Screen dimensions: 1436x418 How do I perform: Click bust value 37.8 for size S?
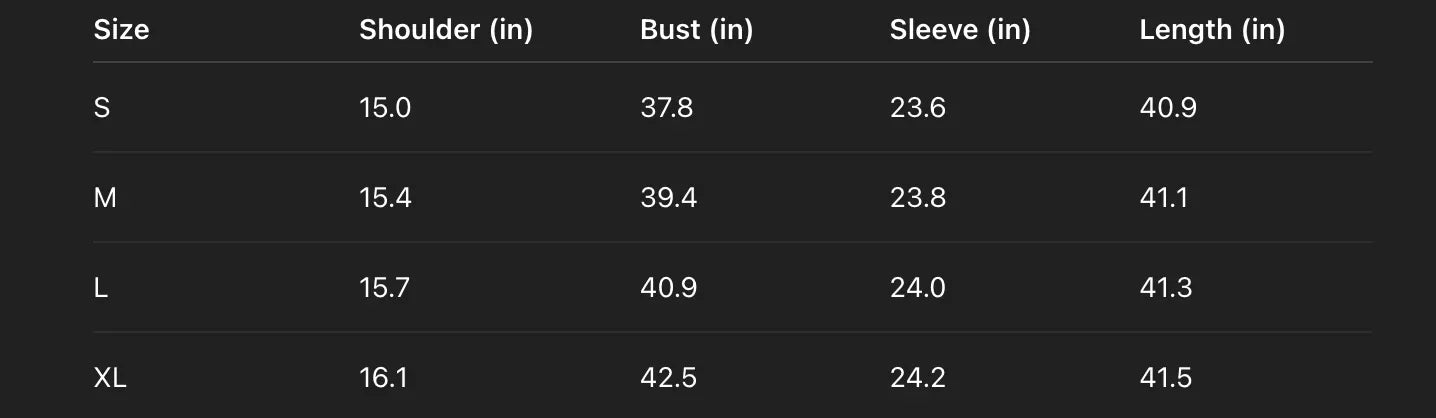tap(666, 108)
